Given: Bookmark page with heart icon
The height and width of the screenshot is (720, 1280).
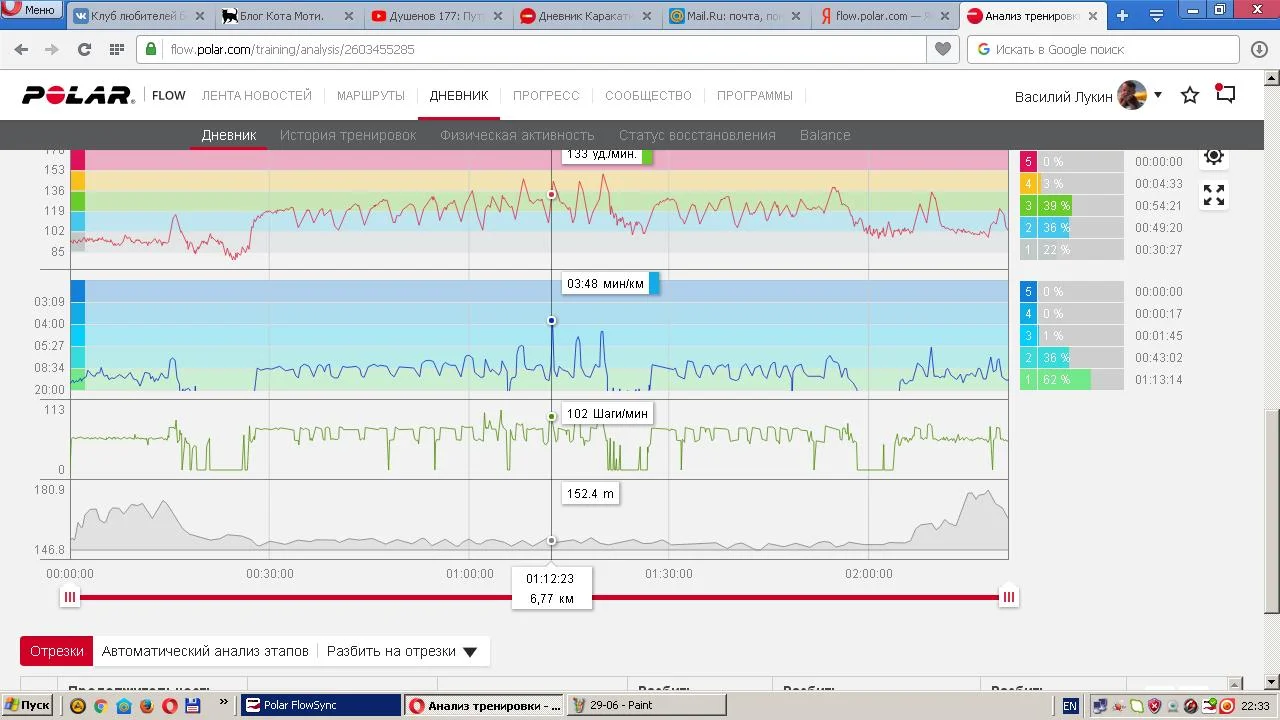Looking at the screenshot, I should 942,49.
